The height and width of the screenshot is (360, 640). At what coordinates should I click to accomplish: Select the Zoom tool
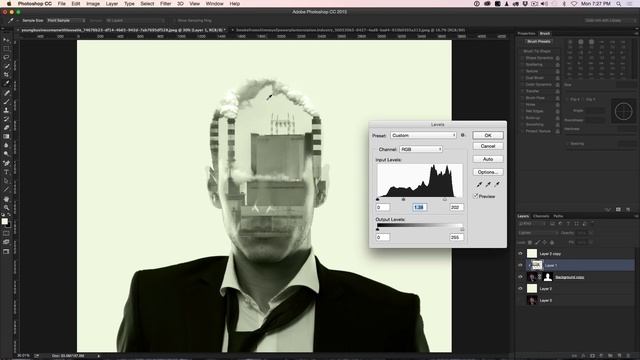click(6, 208)
